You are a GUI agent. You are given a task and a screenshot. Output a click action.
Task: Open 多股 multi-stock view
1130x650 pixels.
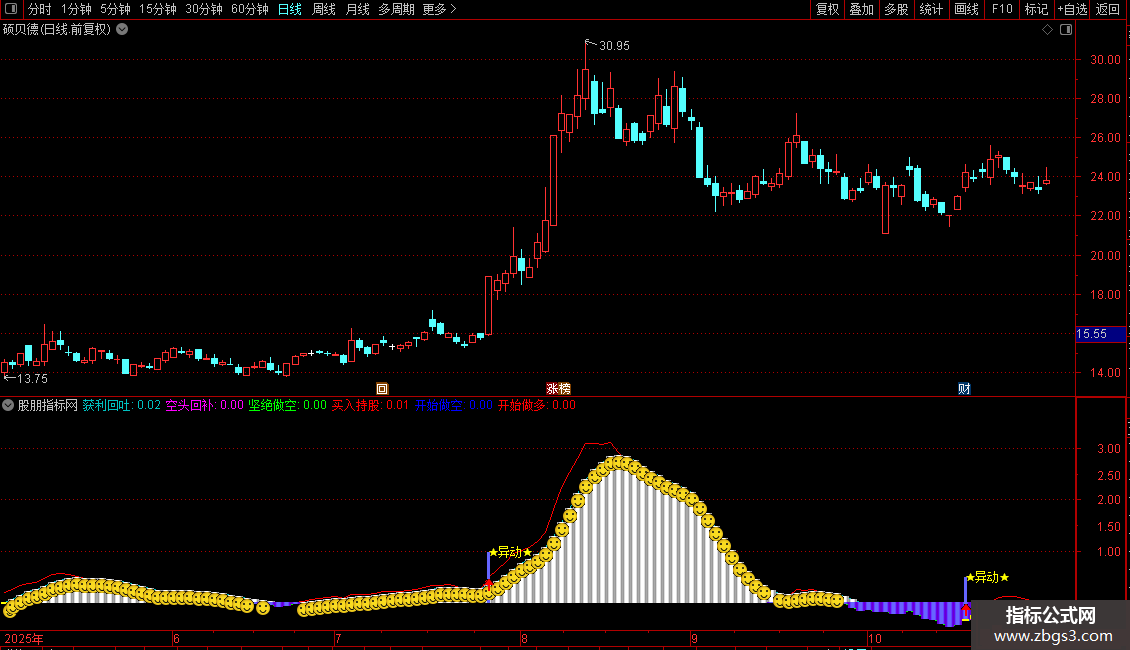coord(897,9)
